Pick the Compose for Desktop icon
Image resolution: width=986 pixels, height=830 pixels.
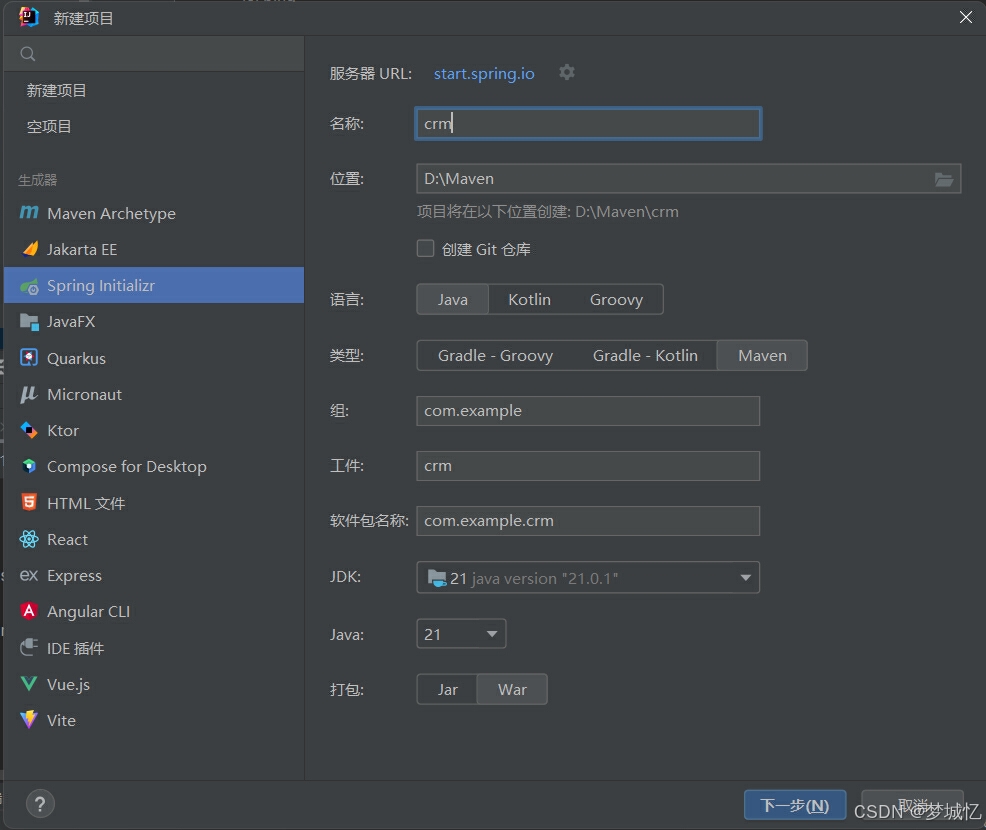pyautogui.click(x=29, y=466)
